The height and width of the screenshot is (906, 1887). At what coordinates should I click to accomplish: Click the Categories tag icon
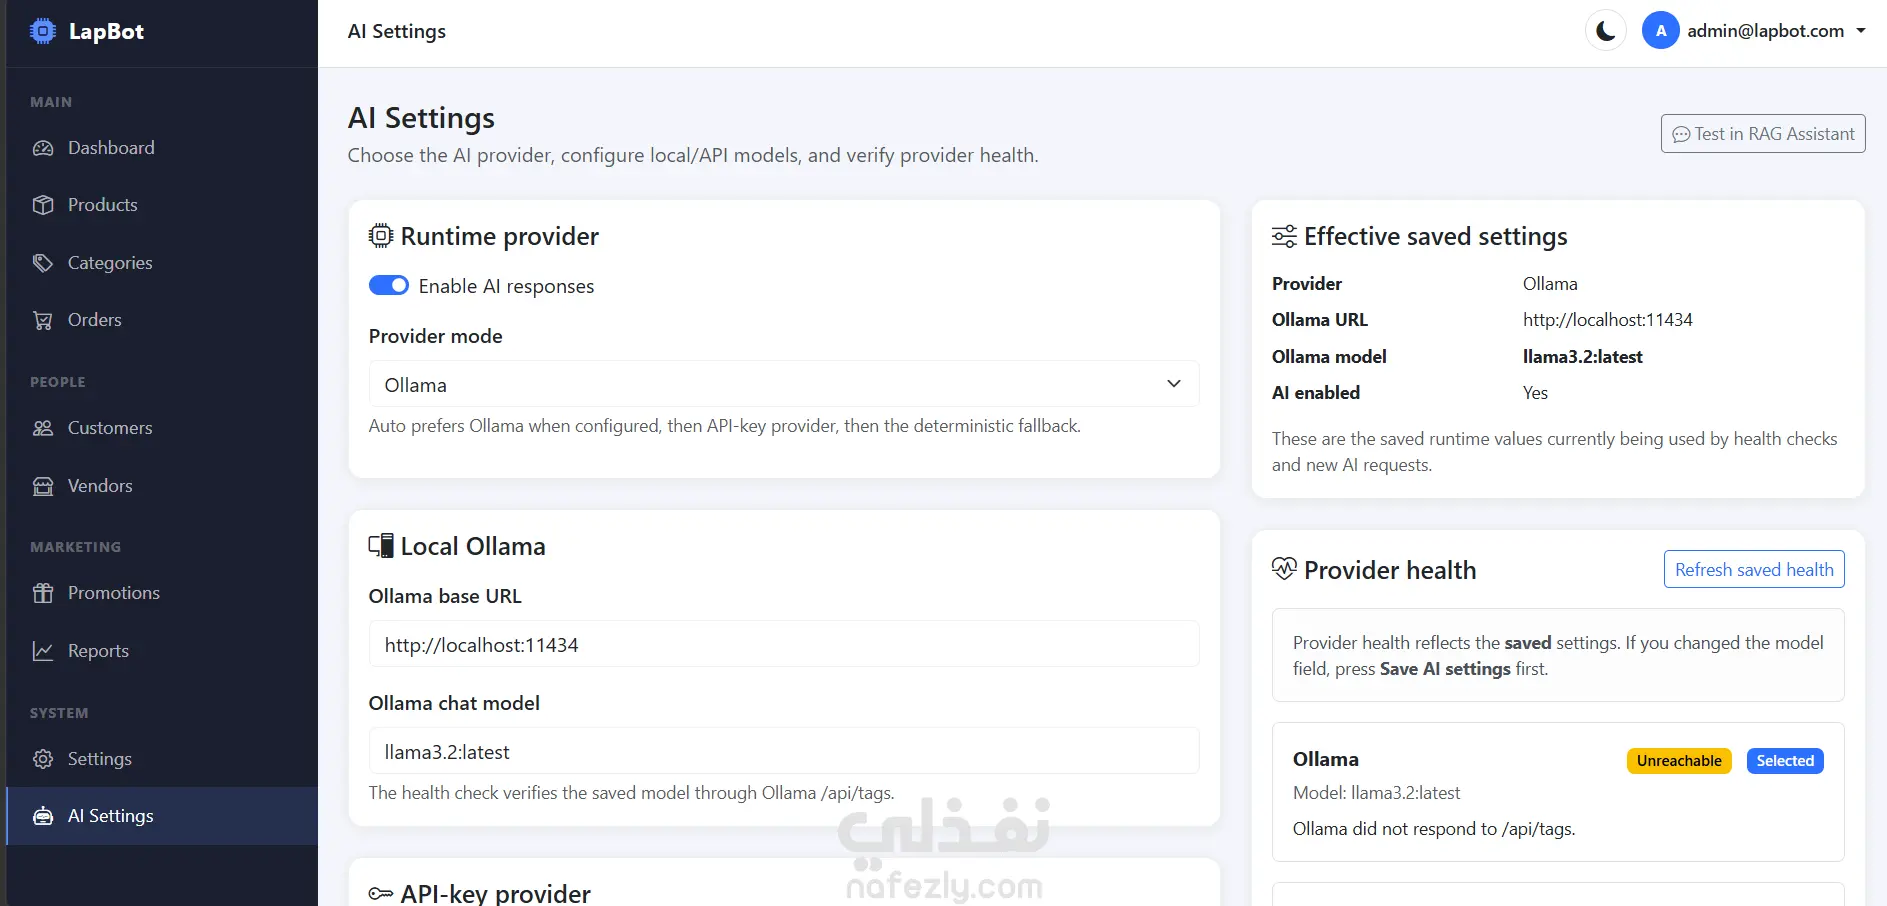click(x=43, y=263)
